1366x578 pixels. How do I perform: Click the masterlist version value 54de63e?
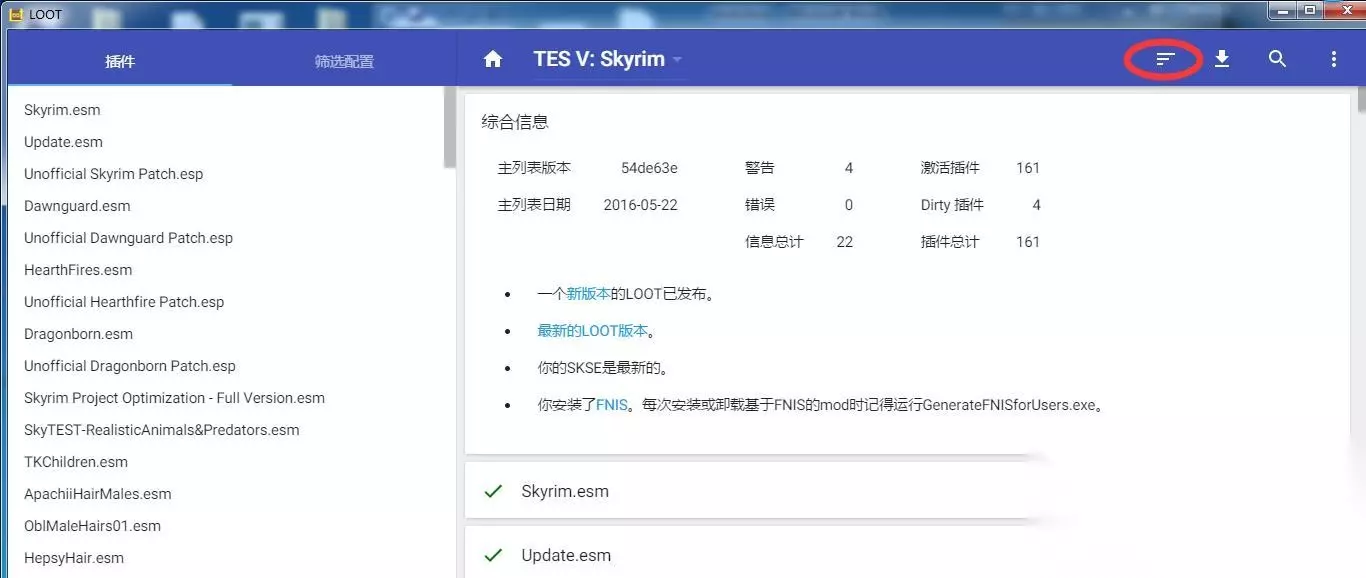point(649,168)
